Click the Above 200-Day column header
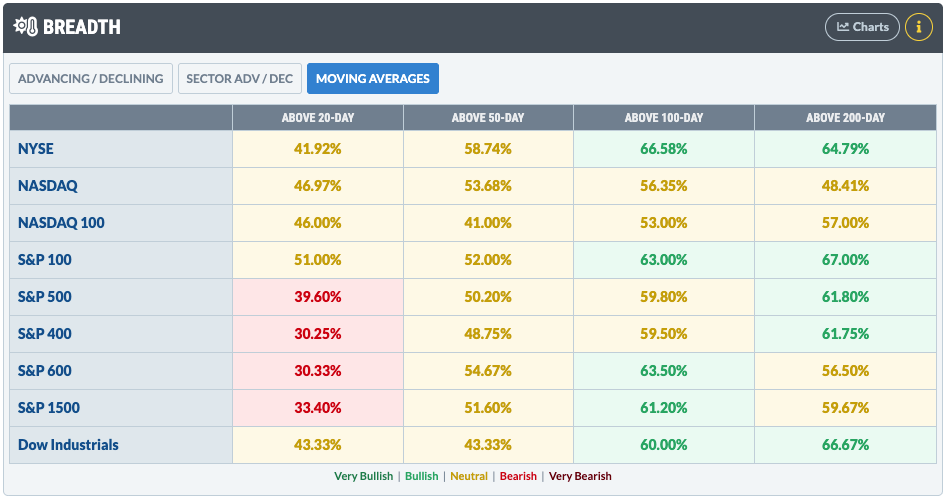This screenshot has width=947, height=500. click(845, 118)
